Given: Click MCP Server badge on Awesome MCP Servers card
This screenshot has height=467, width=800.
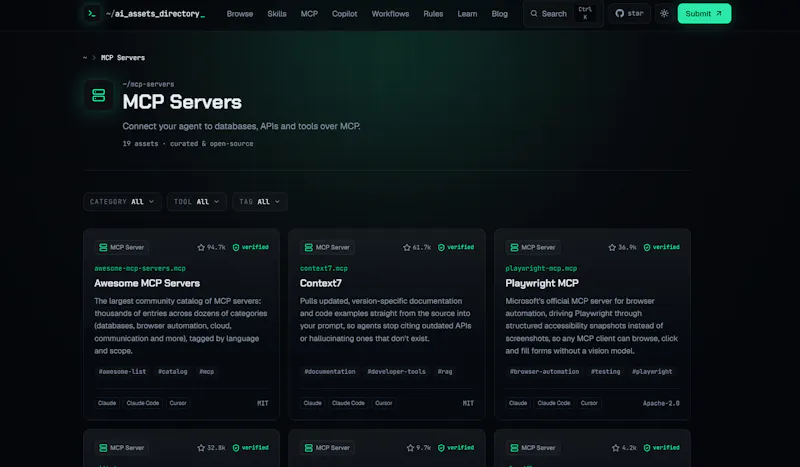Looking at the screenshot, I should [121, 248].
